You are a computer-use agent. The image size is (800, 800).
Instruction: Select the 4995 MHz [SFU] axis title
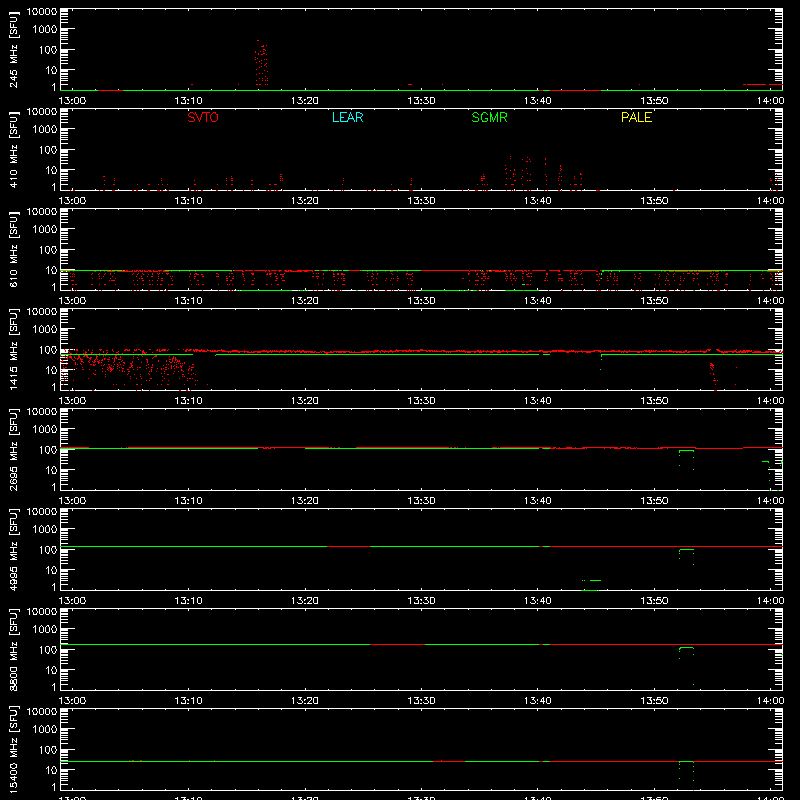pyautogui.click(x=13, y=549)
